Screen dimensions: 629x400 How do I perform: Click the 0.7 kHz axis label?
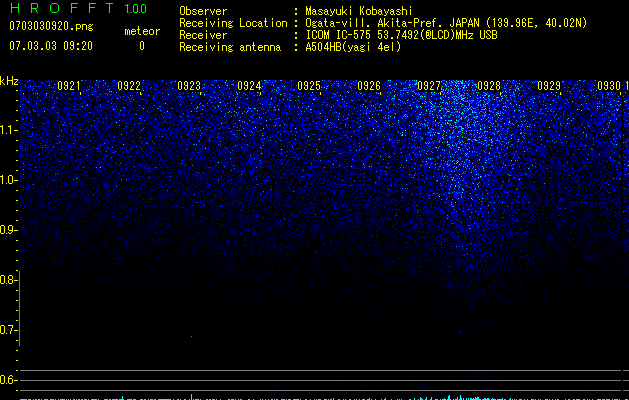pyautogui.click(x=7, y=330)
